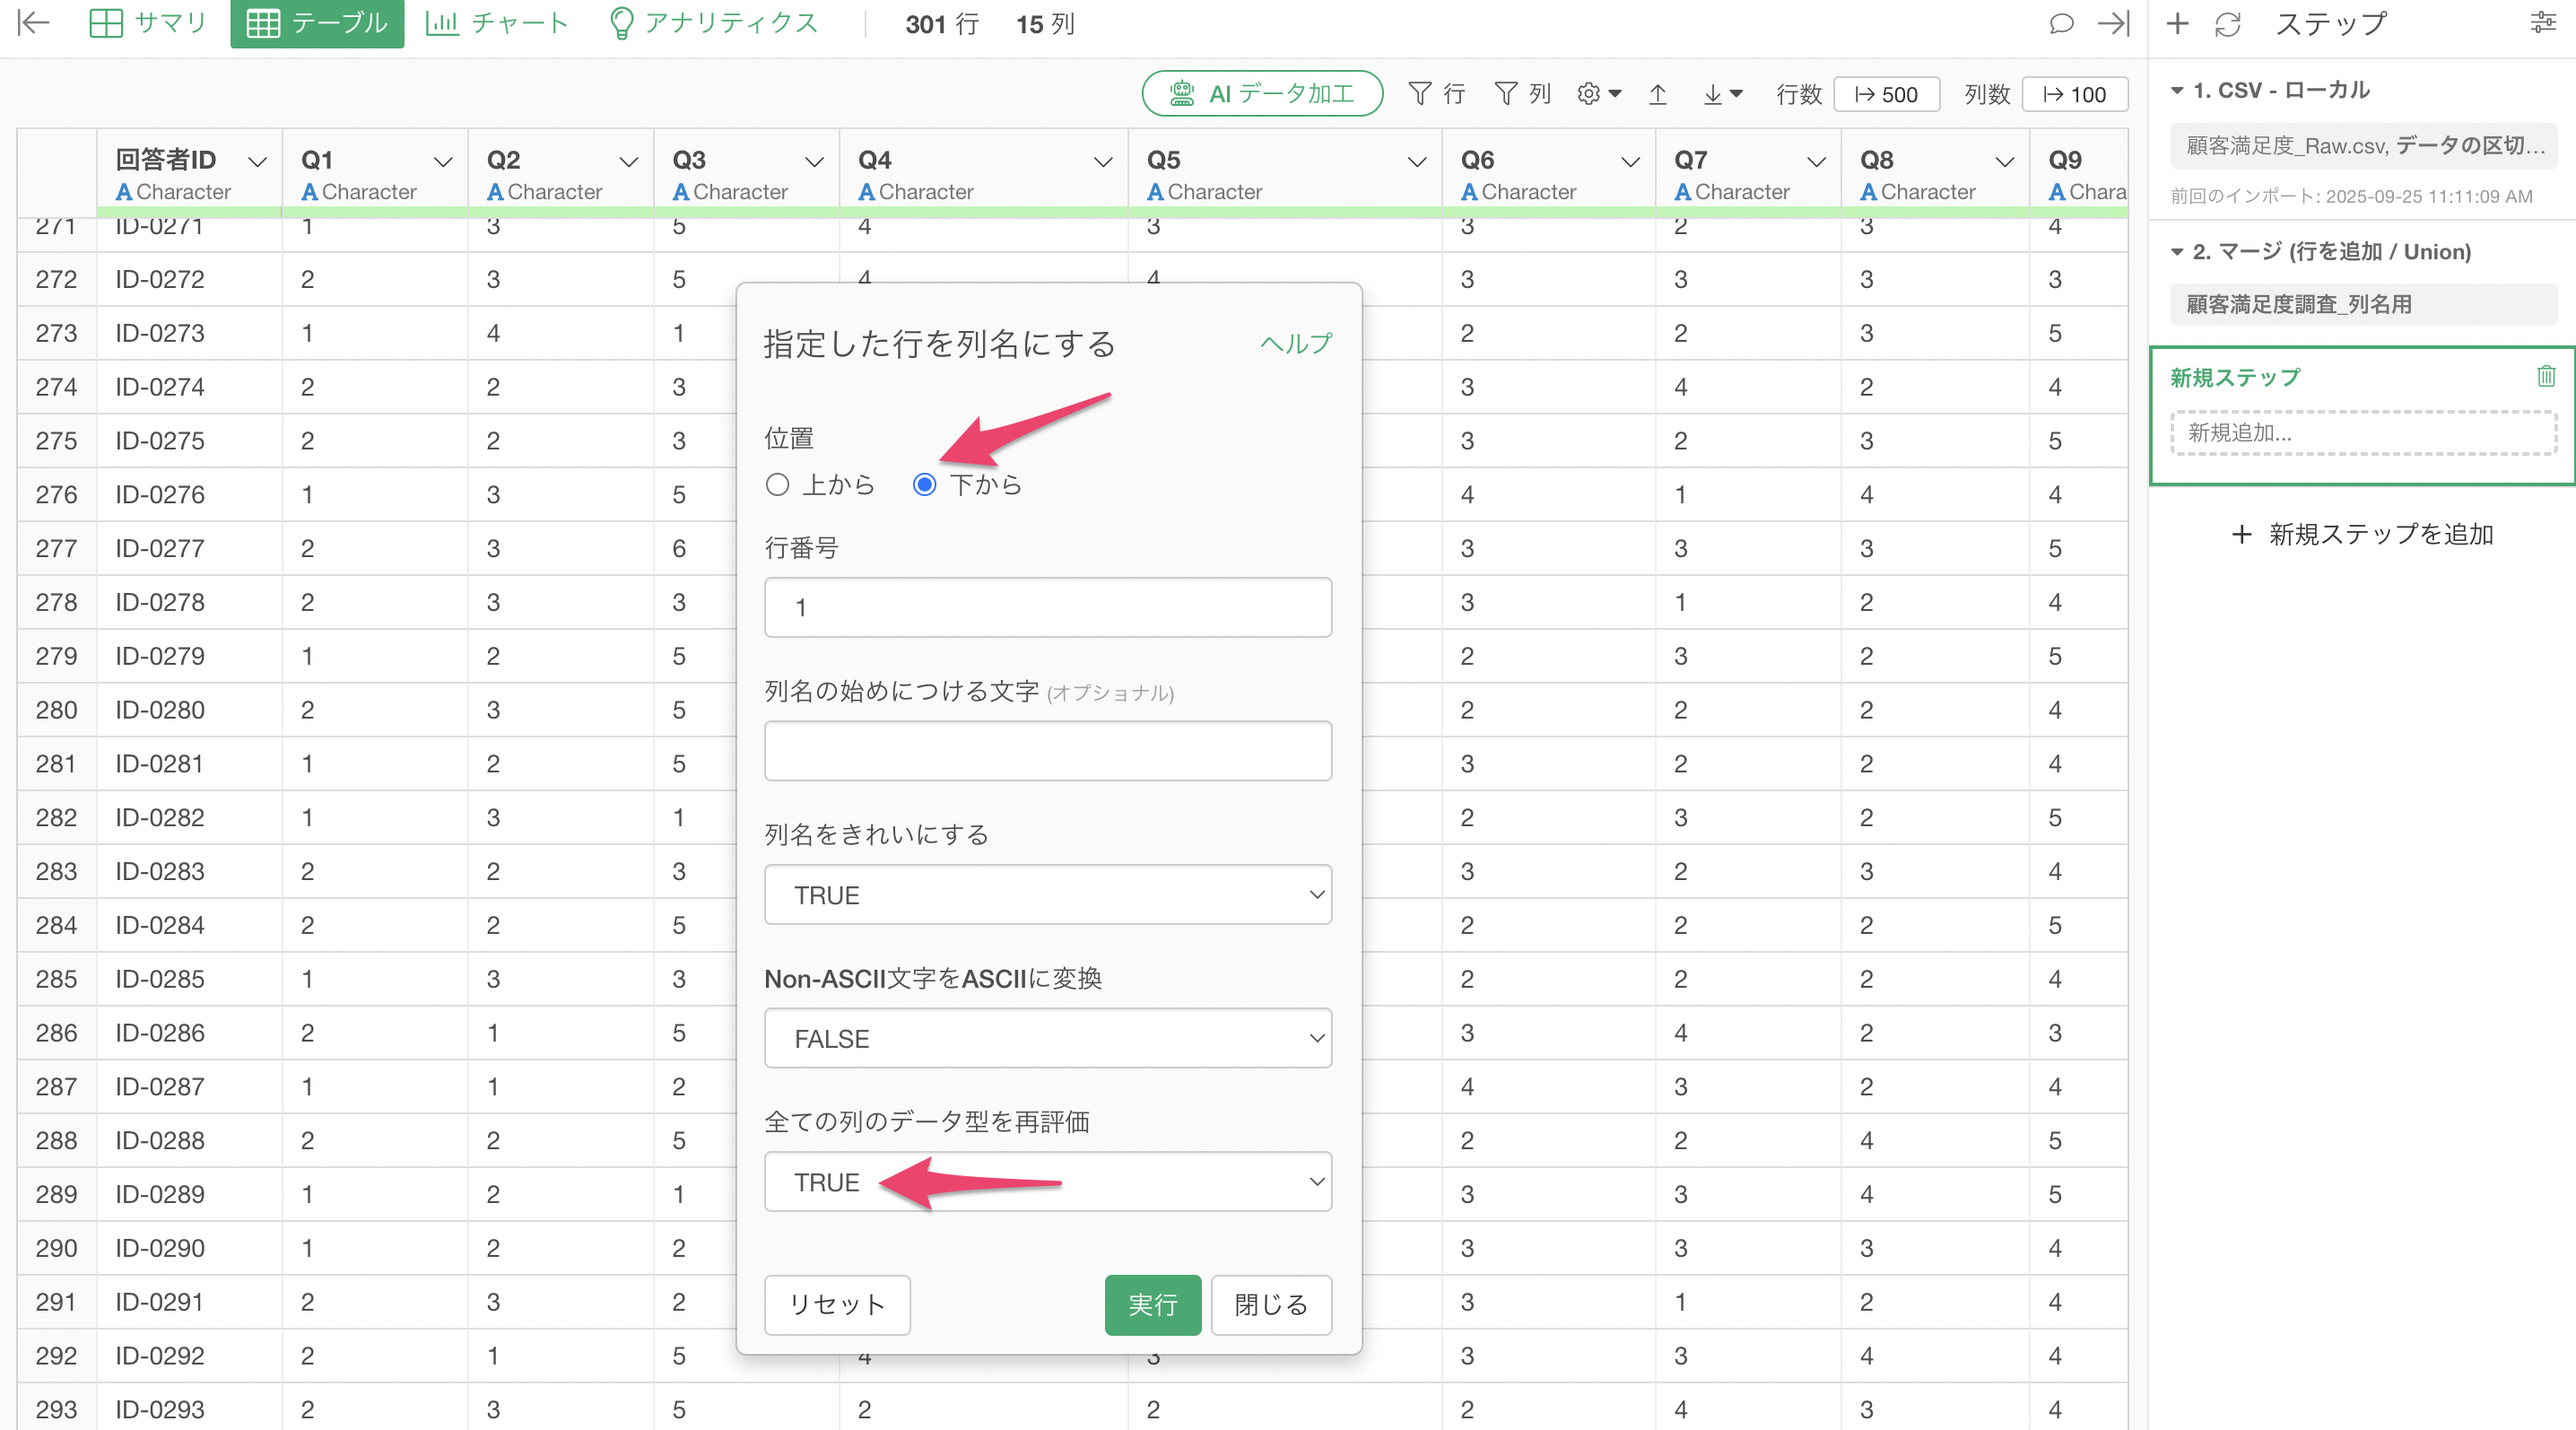Viewport: 2576px width, 1430px height.
Task: Click the 行番号 input field
Action: pos(1047,607)
